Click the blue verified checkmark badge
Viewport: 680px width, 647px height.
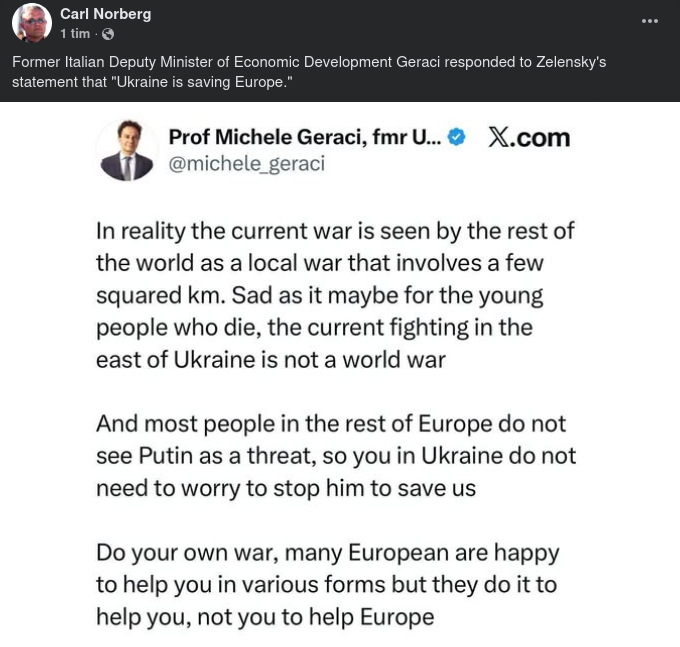point(456,137)
